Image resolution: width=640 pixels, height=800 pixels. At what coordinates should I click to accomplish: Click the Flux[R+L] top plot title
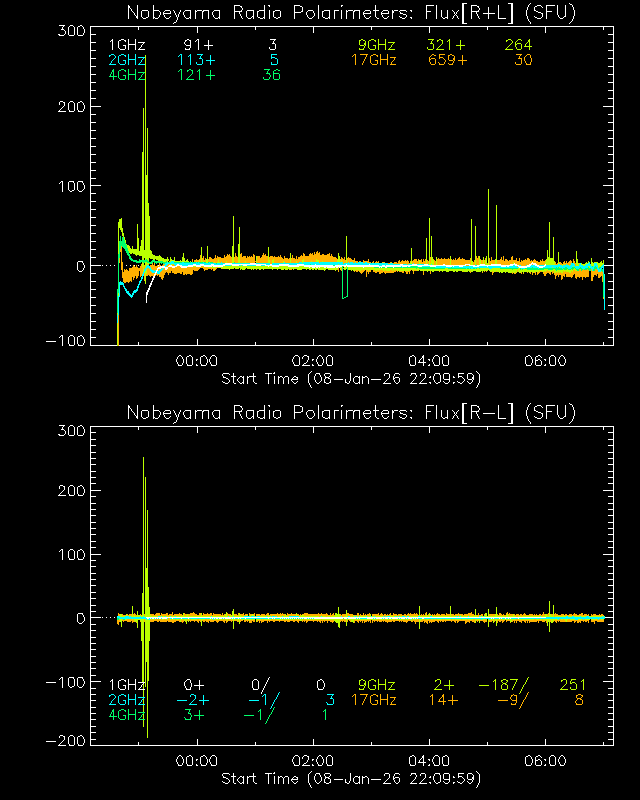[x=351, y=13]
